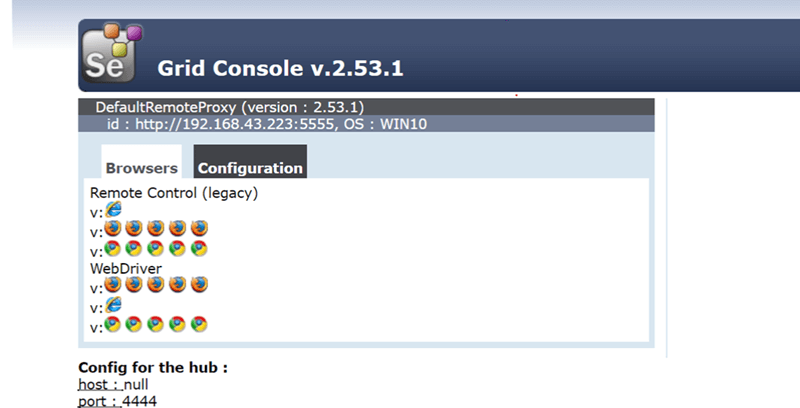
Task: Click first Chrome icon under Remote Control
Action: coord(113,248)
